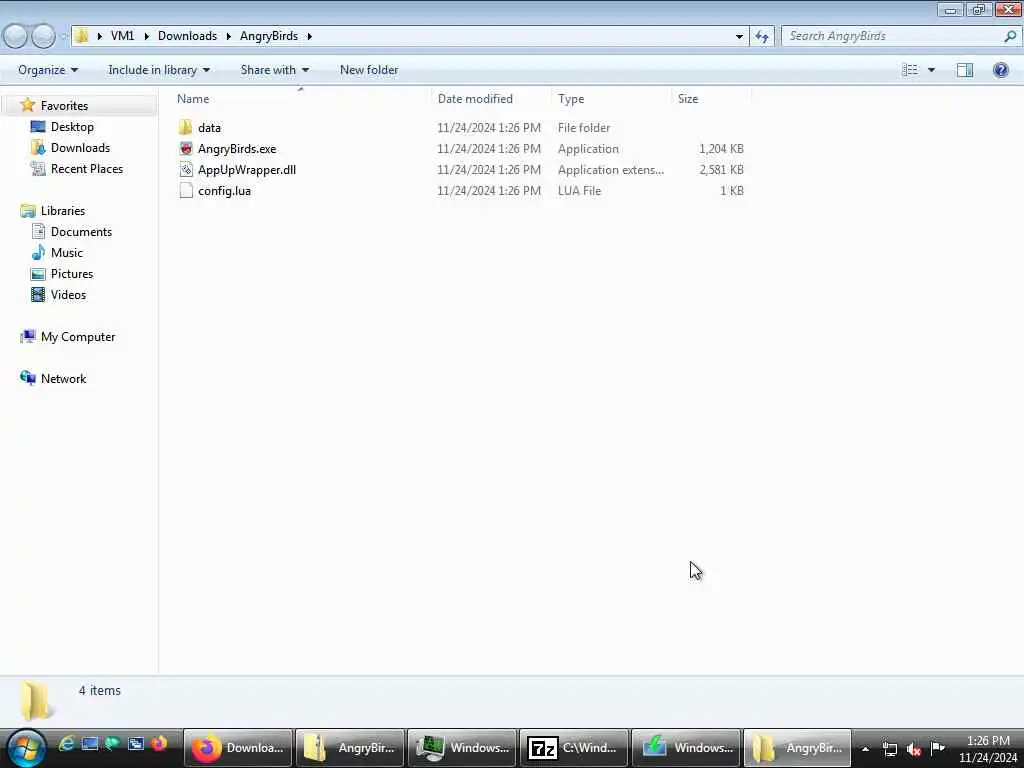
Task: Select the '1,204 KB' size cell
Action: coord(721,149)
